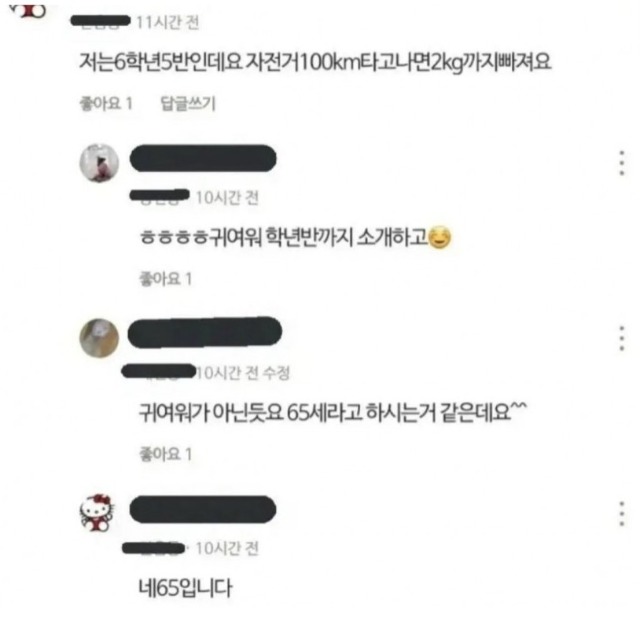Select the 자전거100km comment text
The height and width of the screenshot is (617, 640).
[x=315, y=62]
